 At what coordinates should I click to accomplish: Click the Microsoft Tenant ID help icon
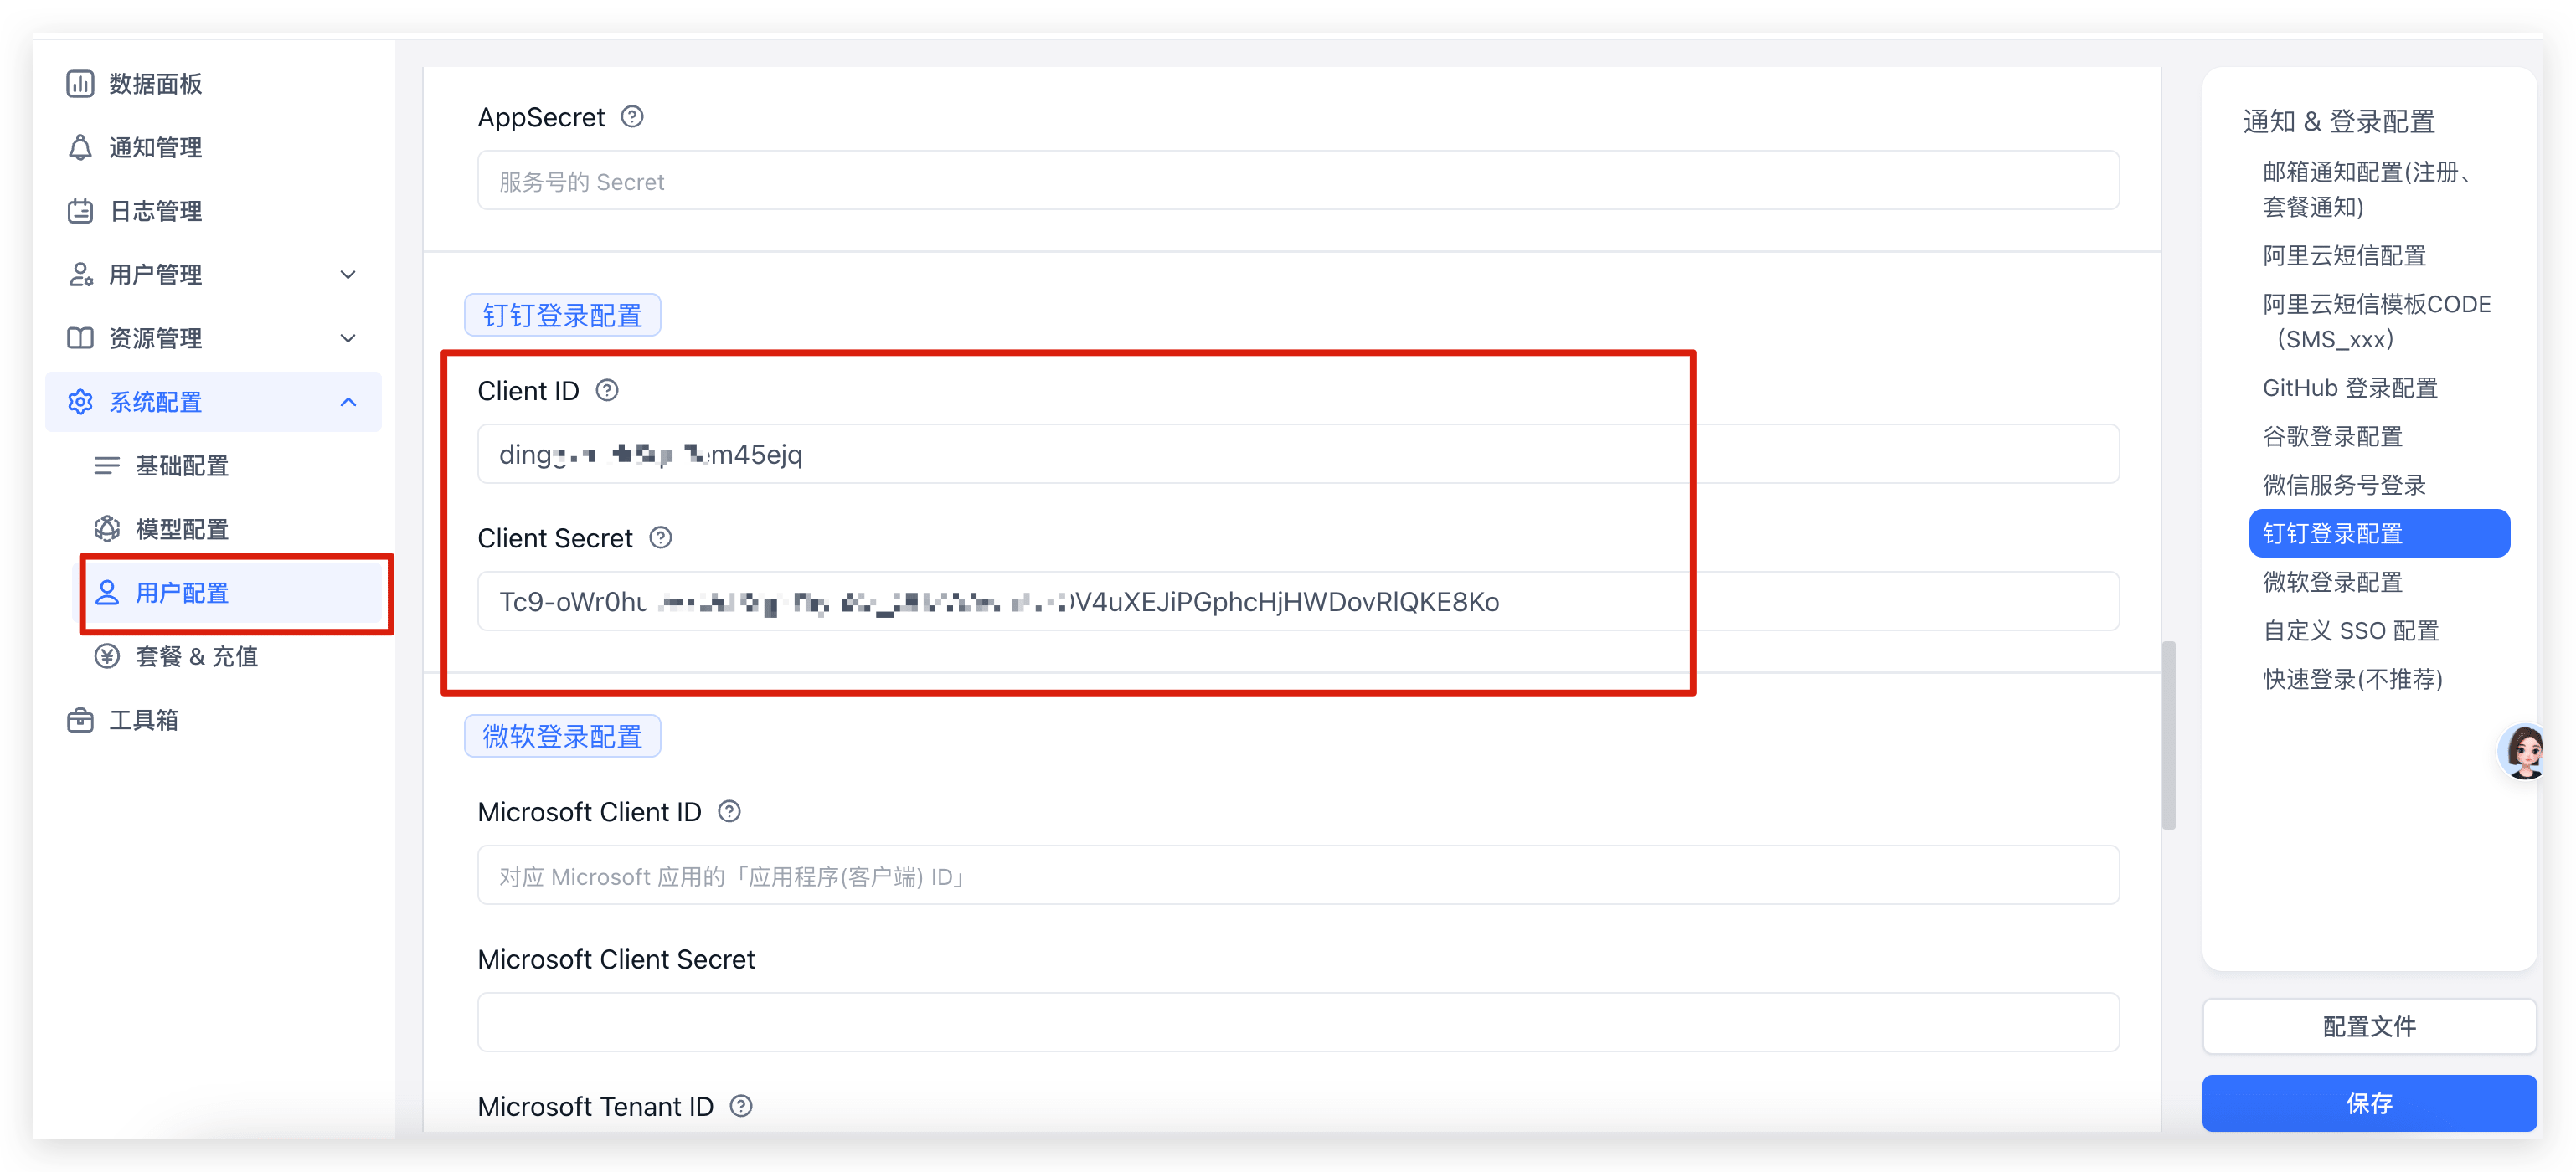(741, 1106)
